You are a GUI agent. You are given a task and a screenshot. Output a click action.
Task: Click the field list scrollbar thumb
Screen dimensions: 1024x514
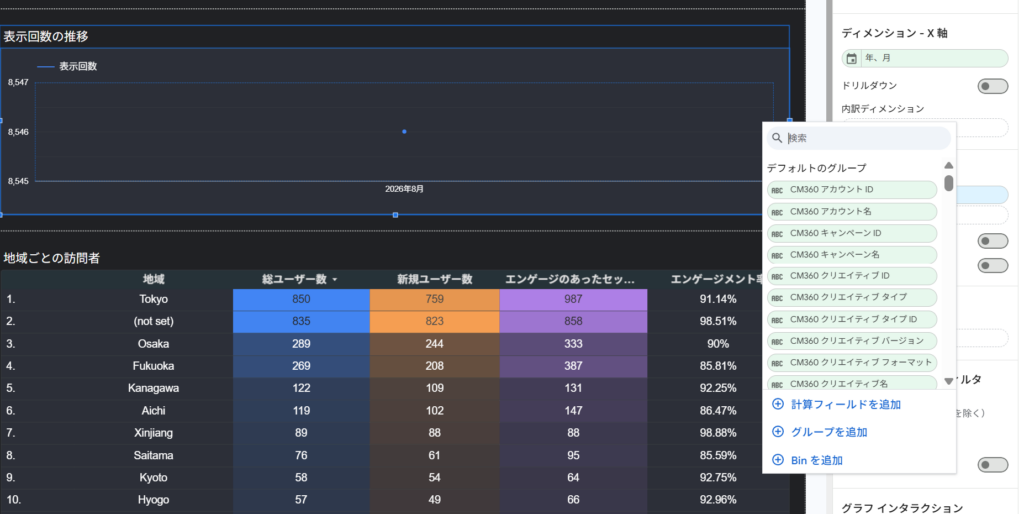point(949,184)
